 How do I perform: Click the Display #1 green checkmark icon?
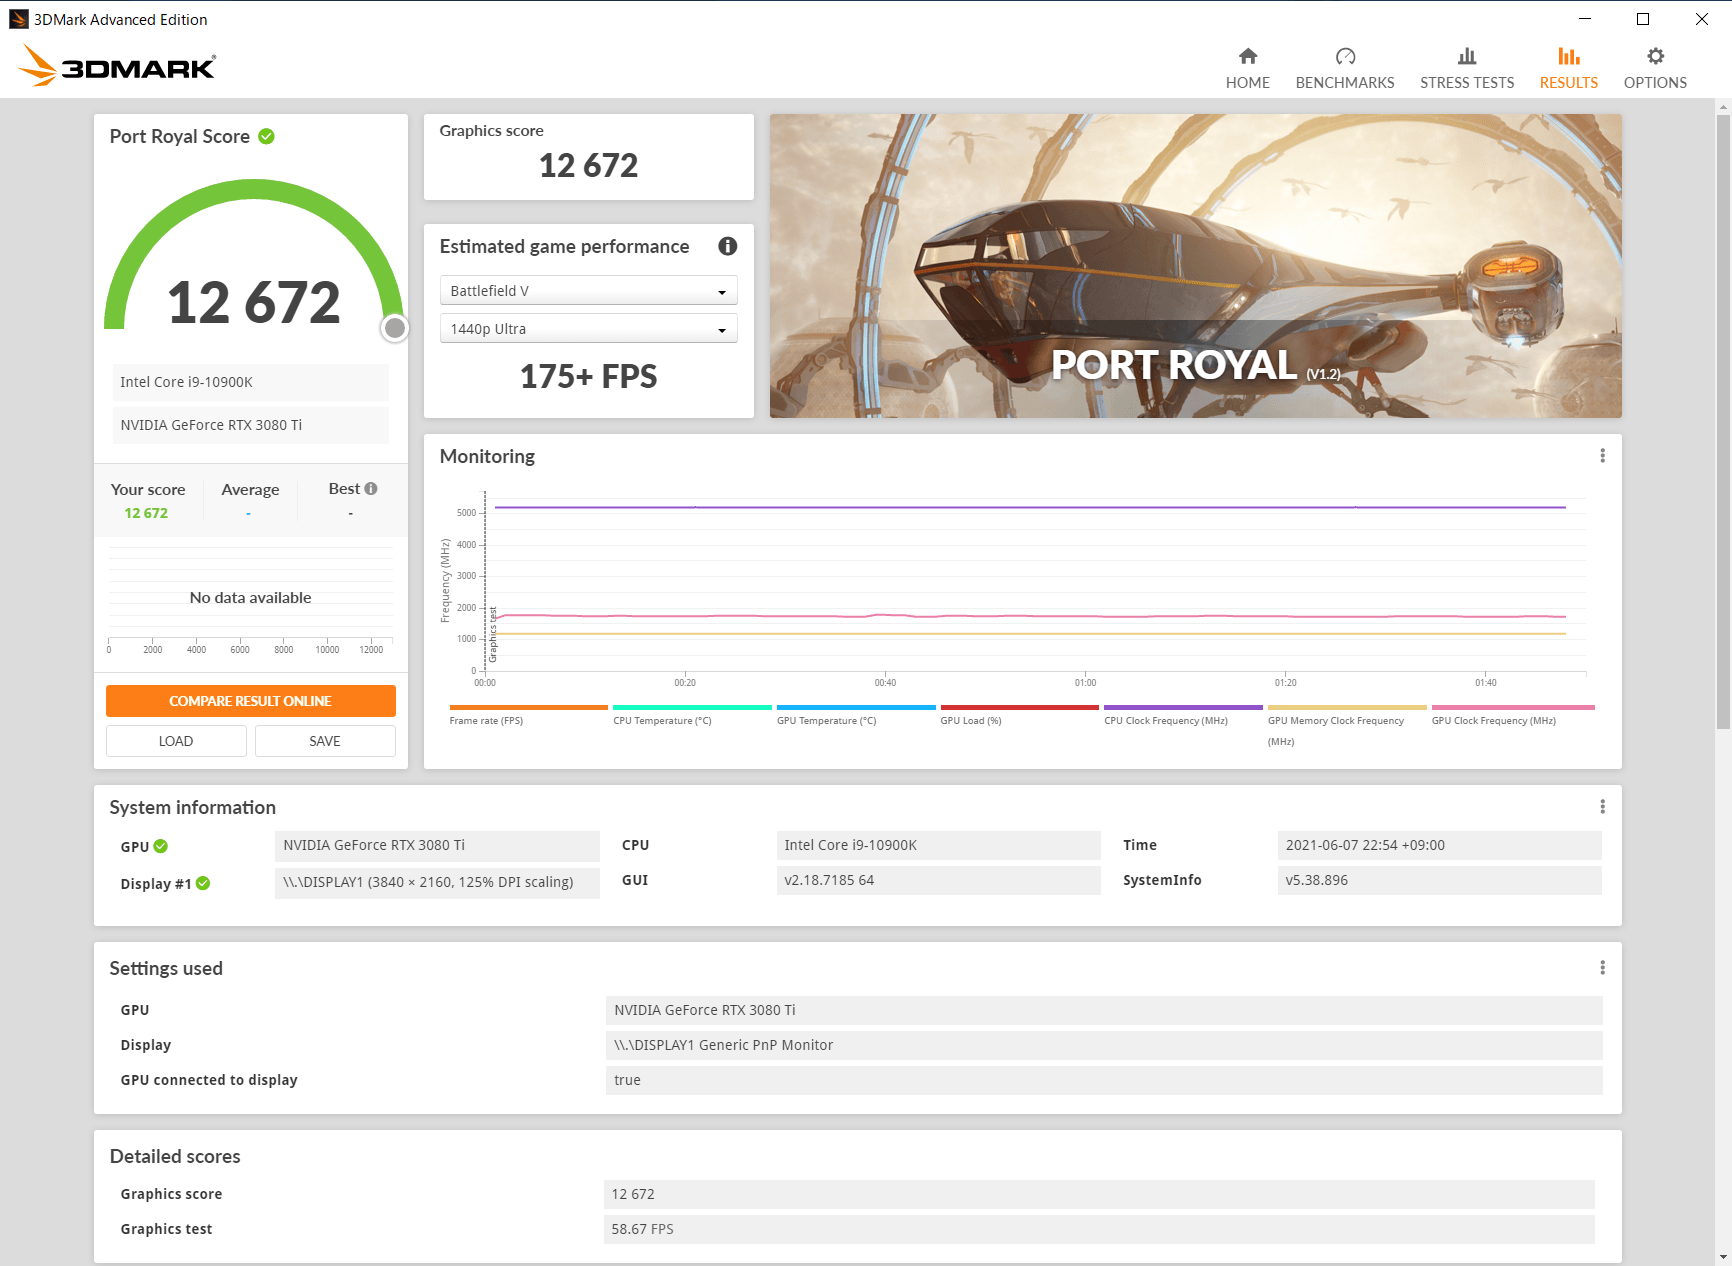pyautogui.click(x=203, y=883)
